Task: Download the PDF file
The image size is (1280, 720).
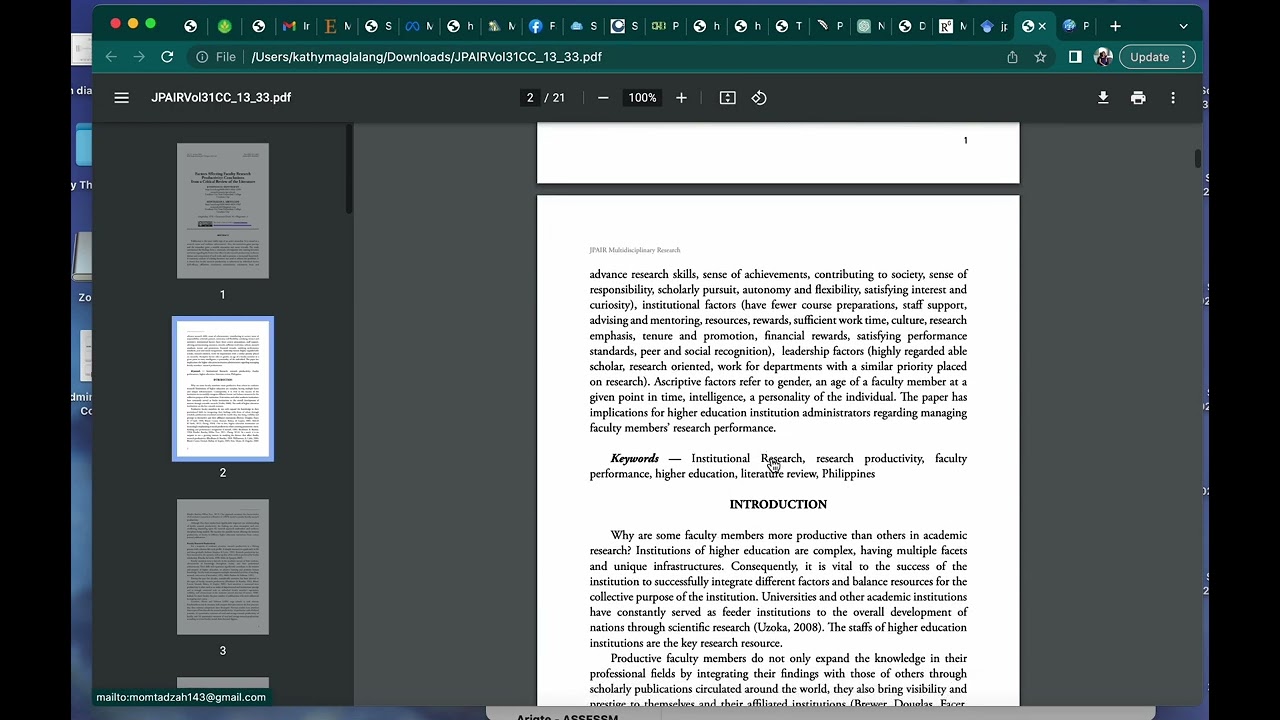Action: (x=1103, y=98)
